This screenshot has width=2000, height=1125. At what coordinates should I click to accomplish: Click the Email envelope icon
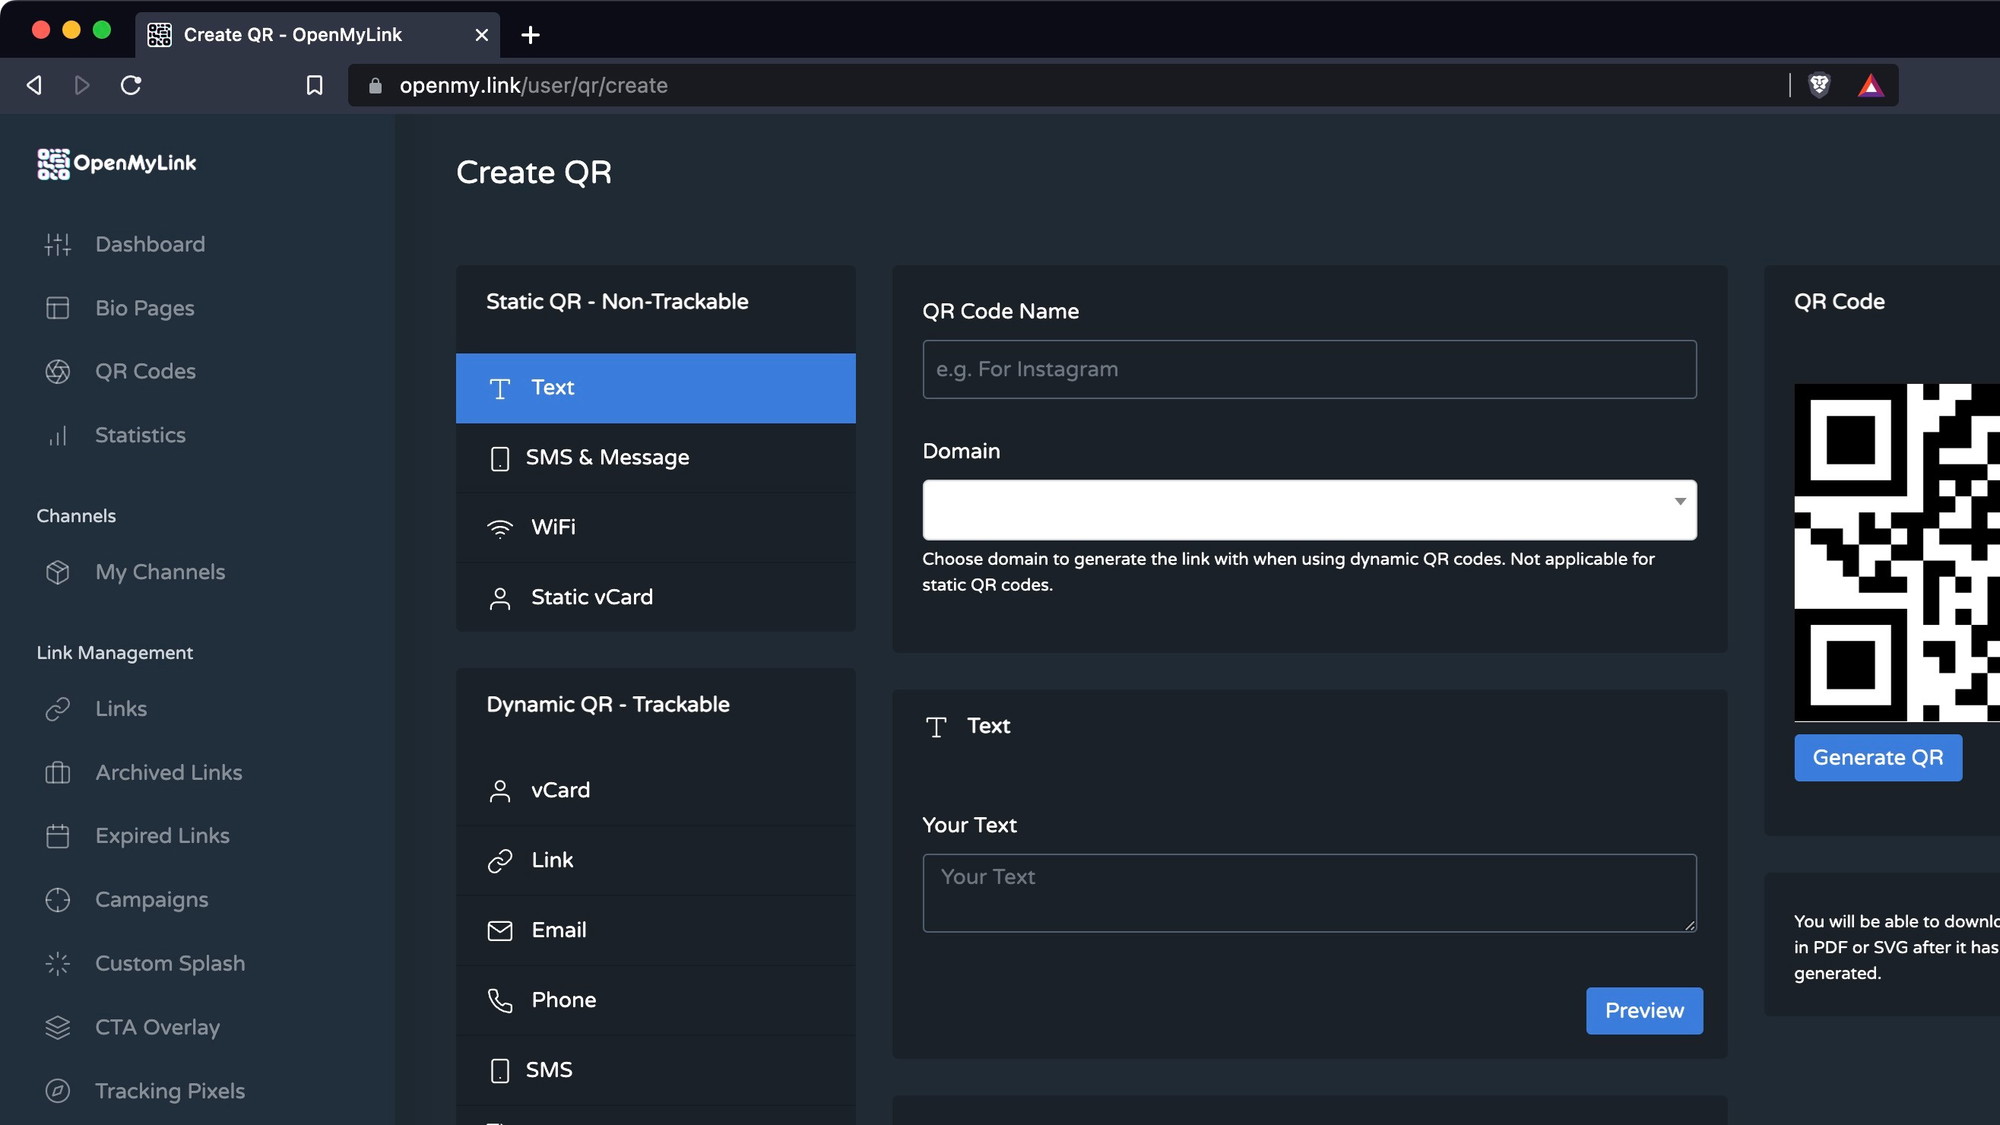coord(500,931)
